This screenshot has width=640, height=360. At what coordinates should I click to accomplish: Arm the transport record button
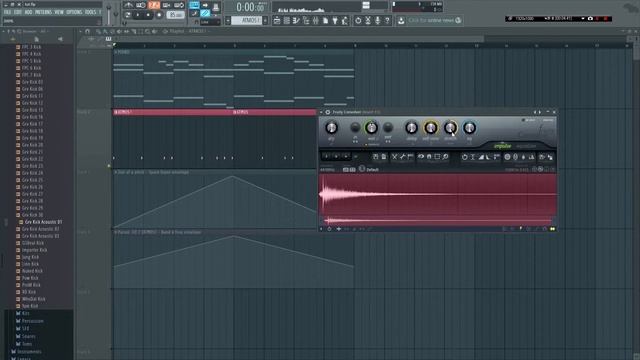159,15
